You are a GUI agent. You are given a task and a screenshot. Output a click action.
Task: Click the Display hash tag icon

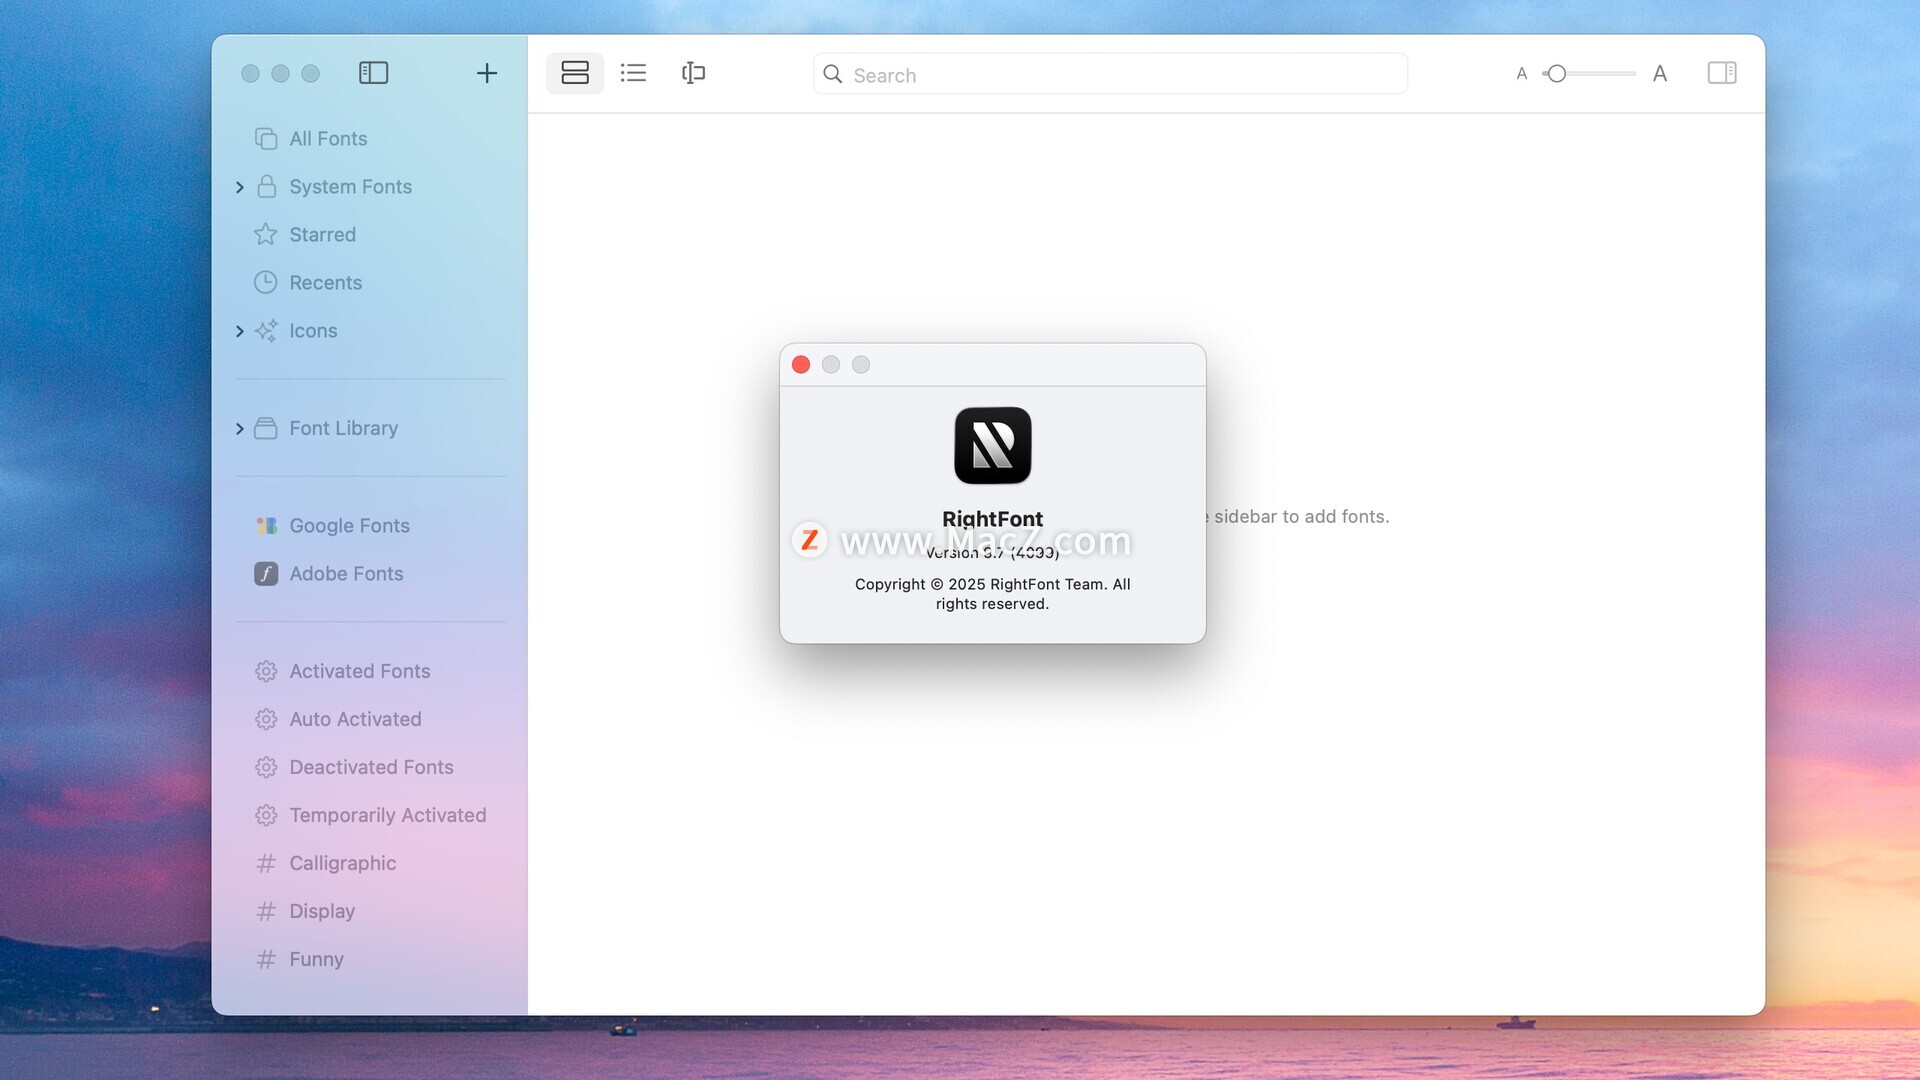click(x=266, y=911)
